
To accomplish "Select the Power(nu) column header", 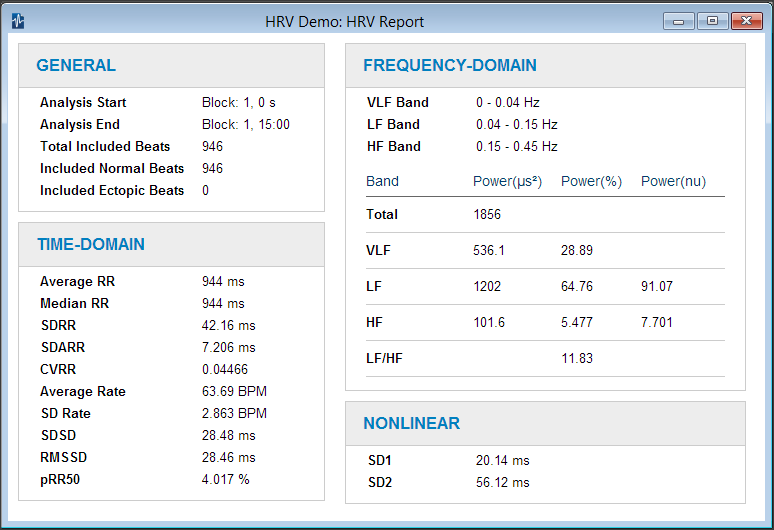I will click(x=673, y=181).
